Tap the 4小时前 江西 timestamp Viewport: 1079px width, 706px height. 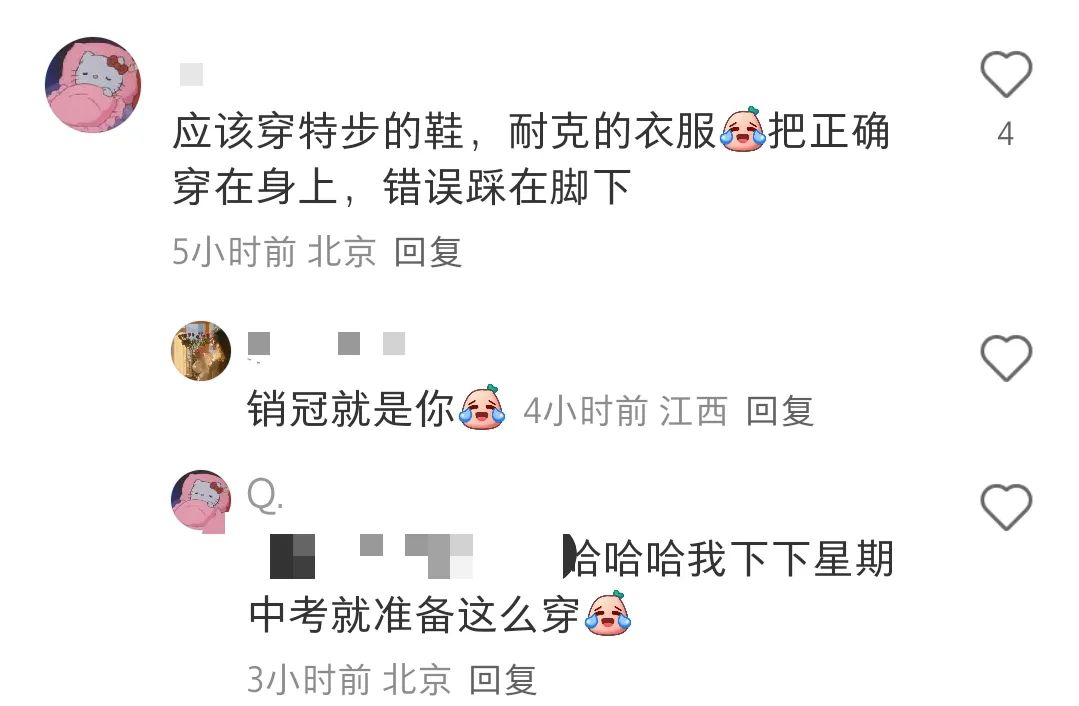[626, 411]
